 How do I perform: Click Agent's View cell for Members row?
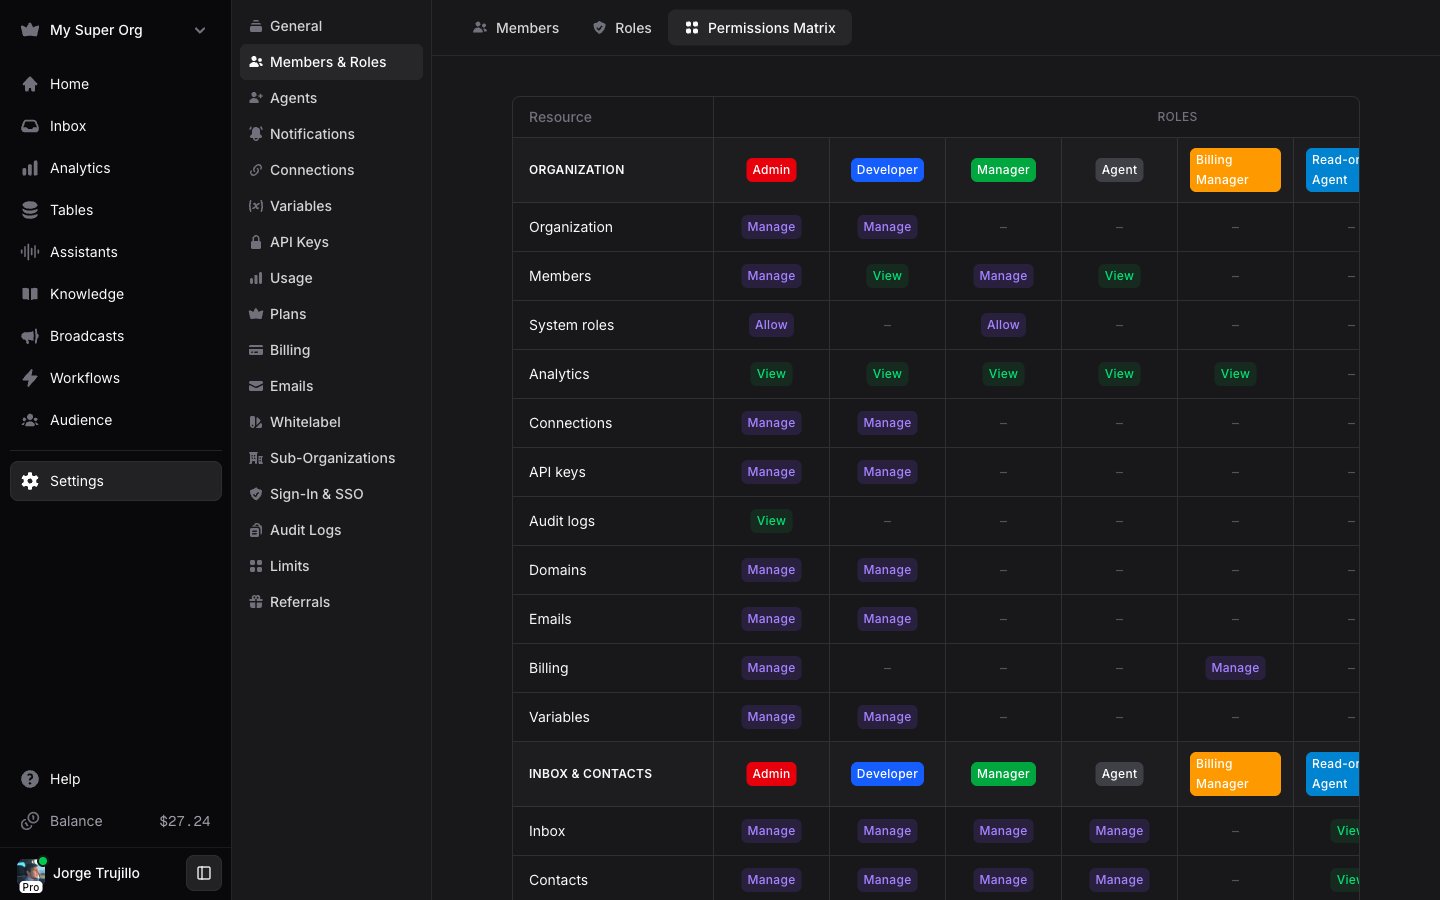click(x=1119, y=276)
